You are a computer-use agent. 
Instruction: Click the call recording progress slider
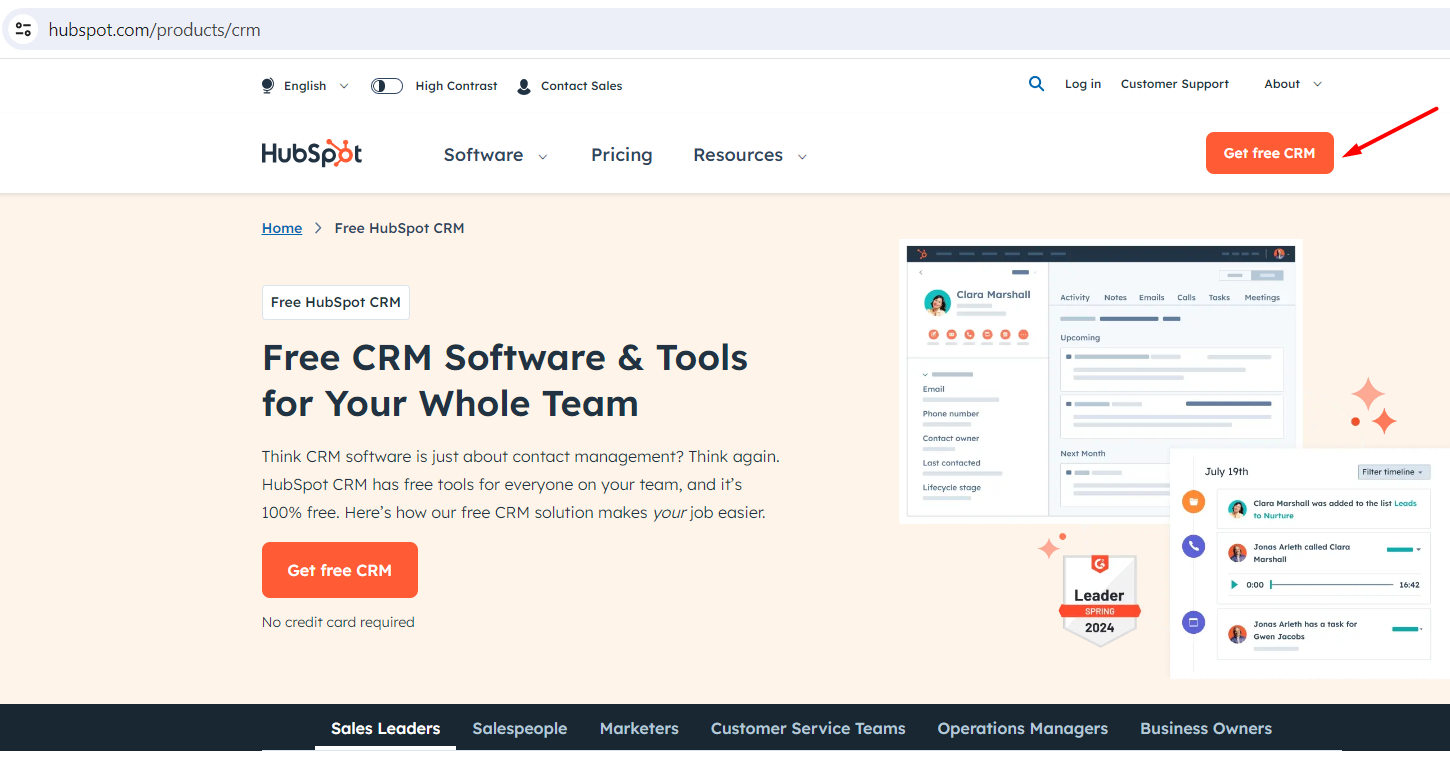[1332, 585]
